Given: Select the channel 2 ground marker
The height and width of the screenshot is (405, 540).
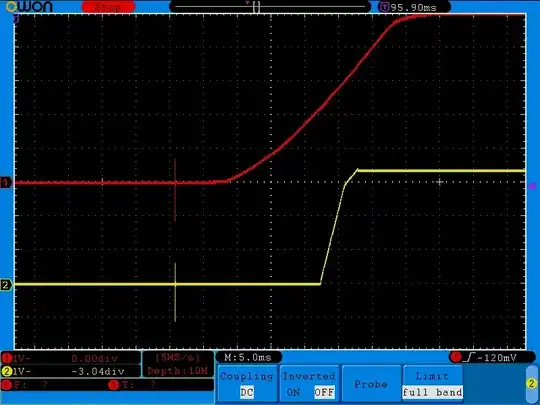Looking at the screenshot, I should (x=6, y=285).
